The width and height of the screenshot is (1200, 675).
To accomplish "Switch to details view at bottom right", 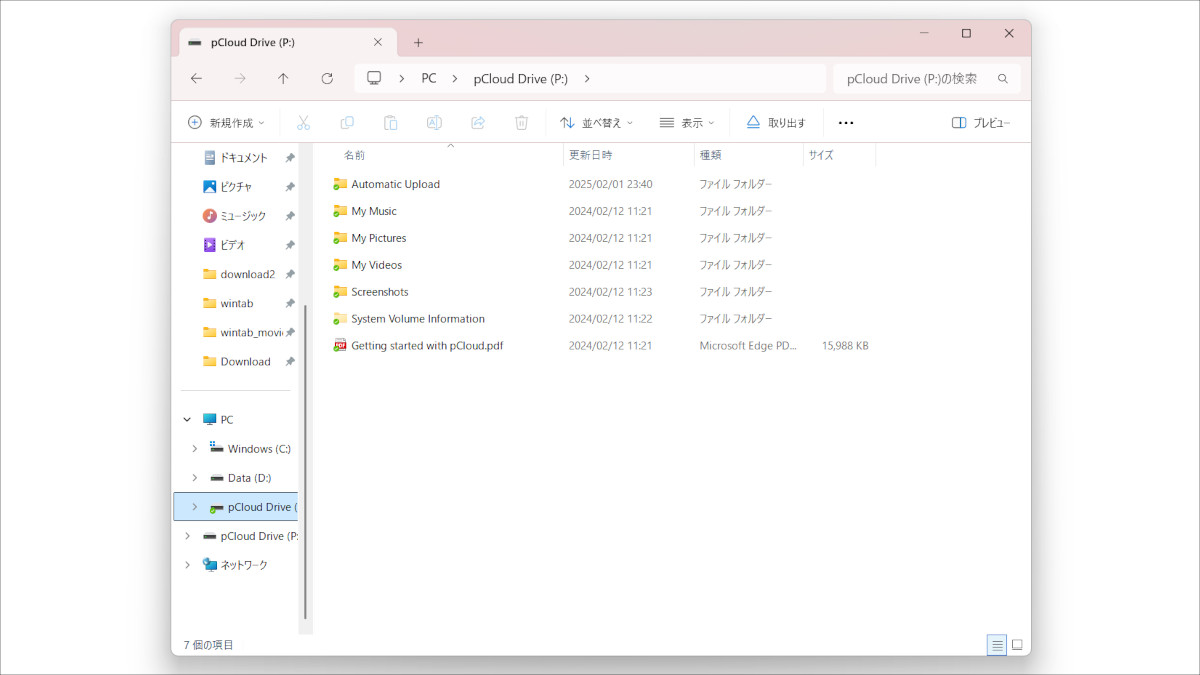I will (996, 645).
